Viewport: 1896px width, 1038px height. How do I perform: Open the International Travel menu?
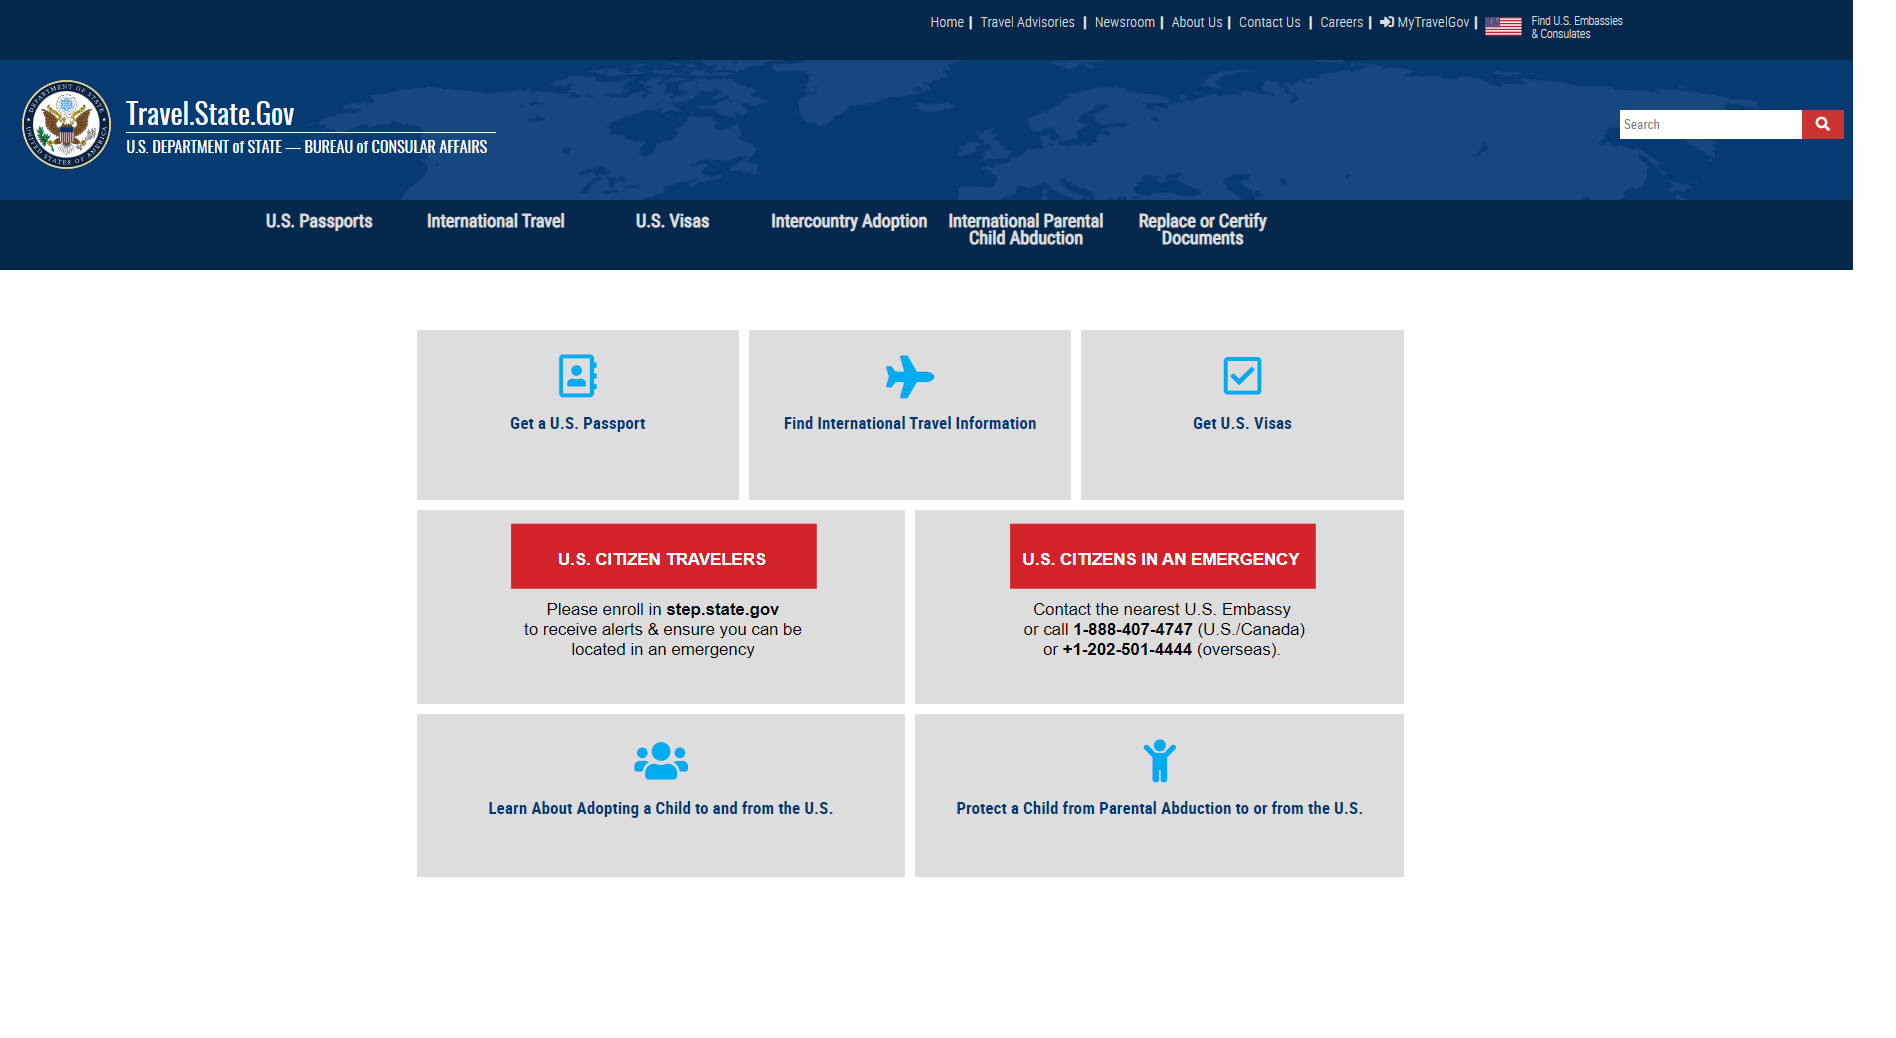(x=496, y=221)
